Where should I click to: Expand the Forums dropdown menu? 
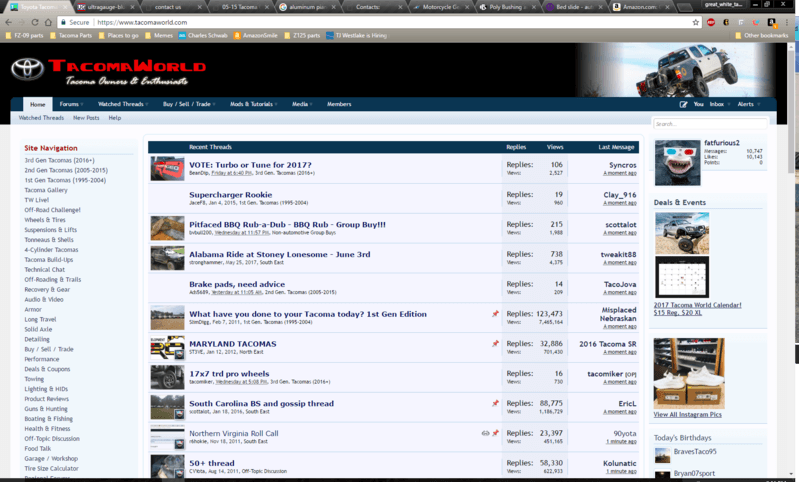[x=71, y=104]
